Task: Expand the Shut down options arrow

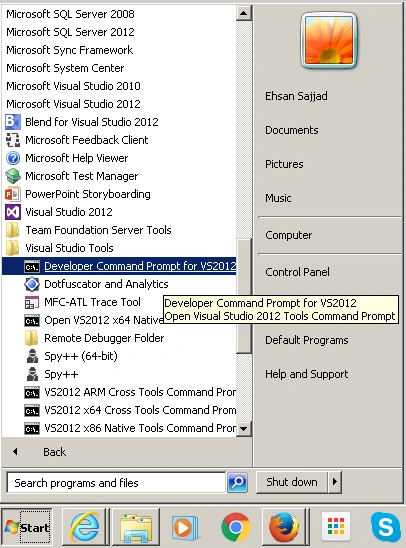Action: coord(335,482)
